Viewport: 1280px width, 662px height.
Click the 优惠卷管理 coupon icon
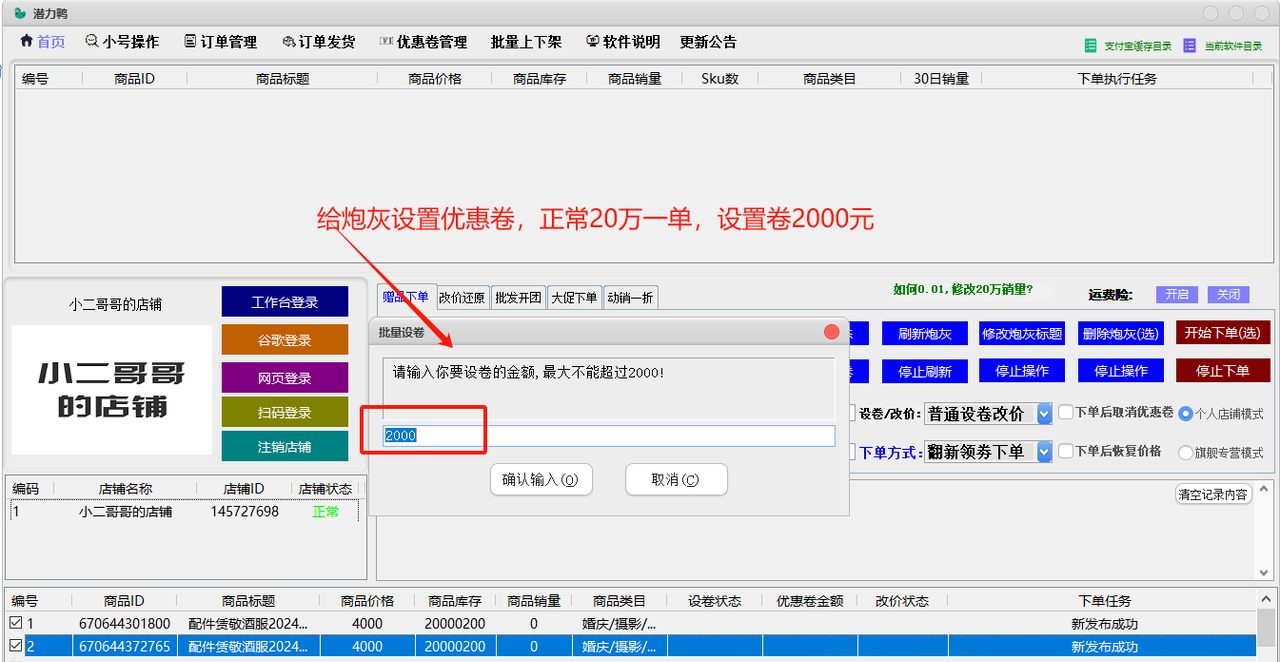386,42
